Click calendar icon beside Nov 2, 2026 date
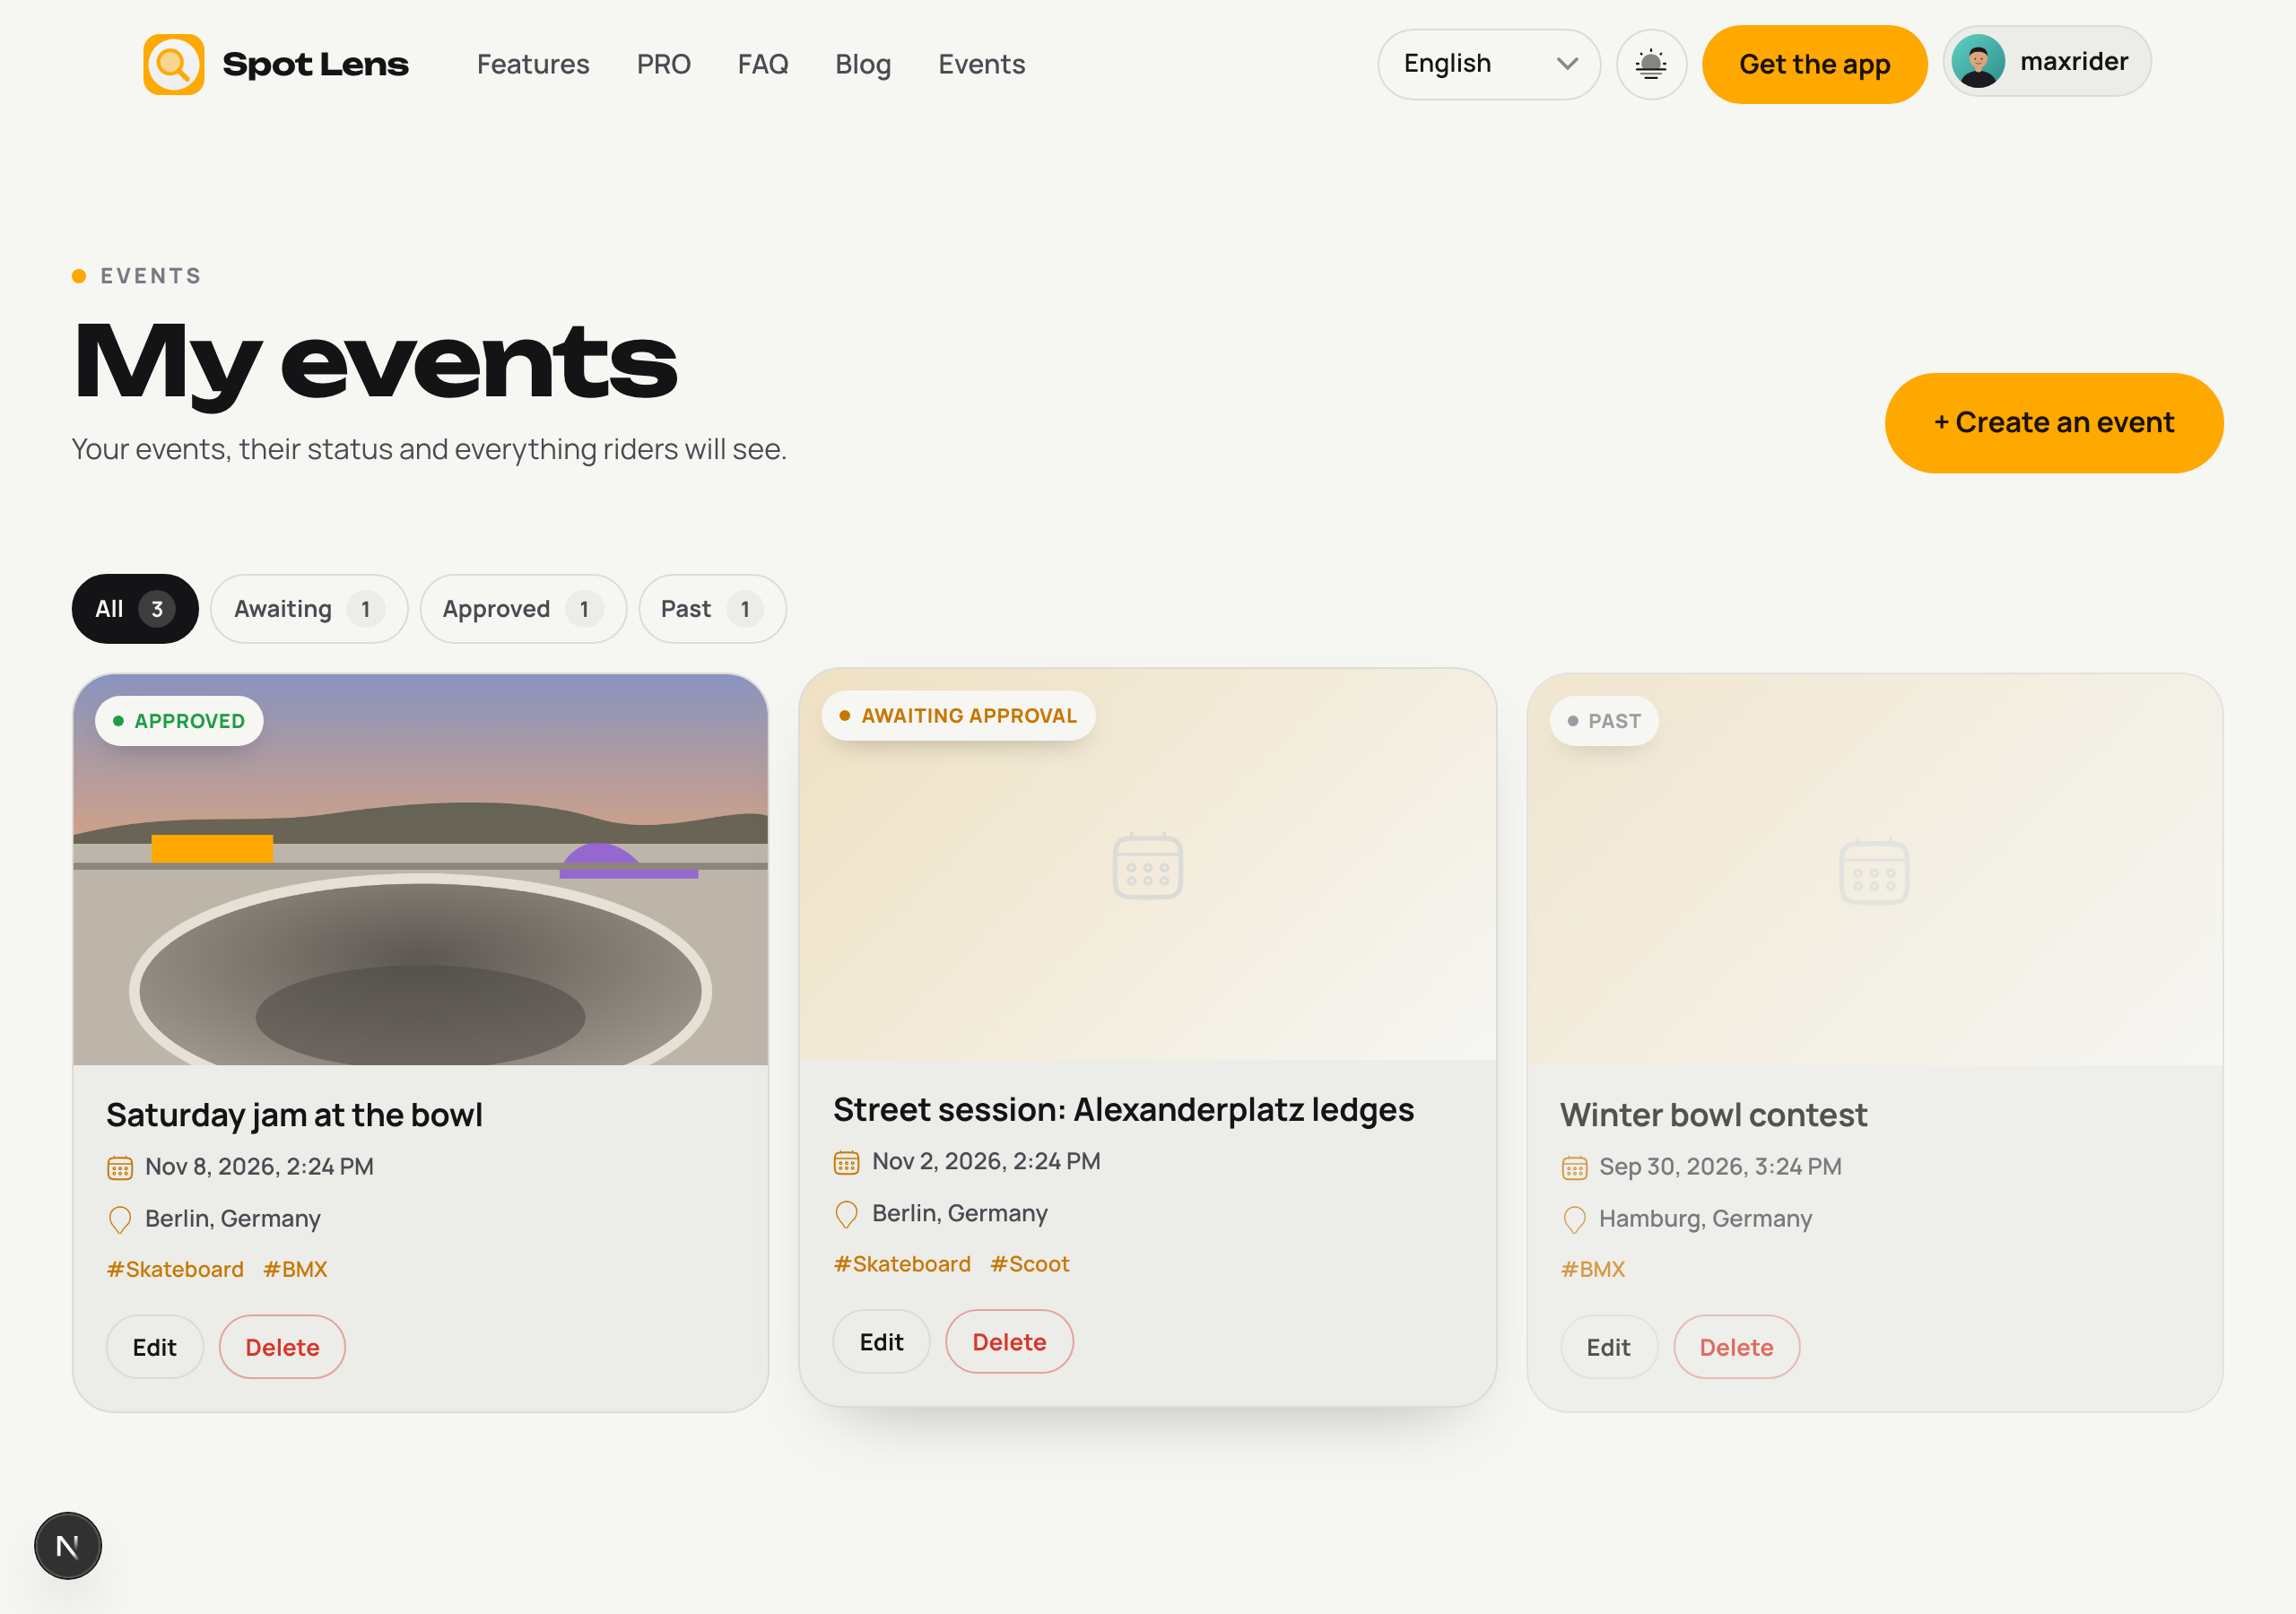This screenshot has width=2296, height=1614. pyautogui.click(x=847, y=1162)
